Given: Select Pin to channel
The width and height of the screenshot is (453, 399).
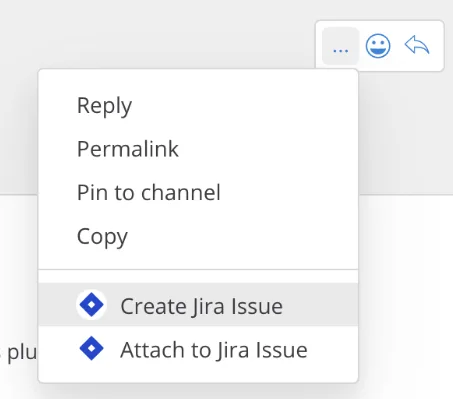Looking at the screenshot, I should click(198, 192).
